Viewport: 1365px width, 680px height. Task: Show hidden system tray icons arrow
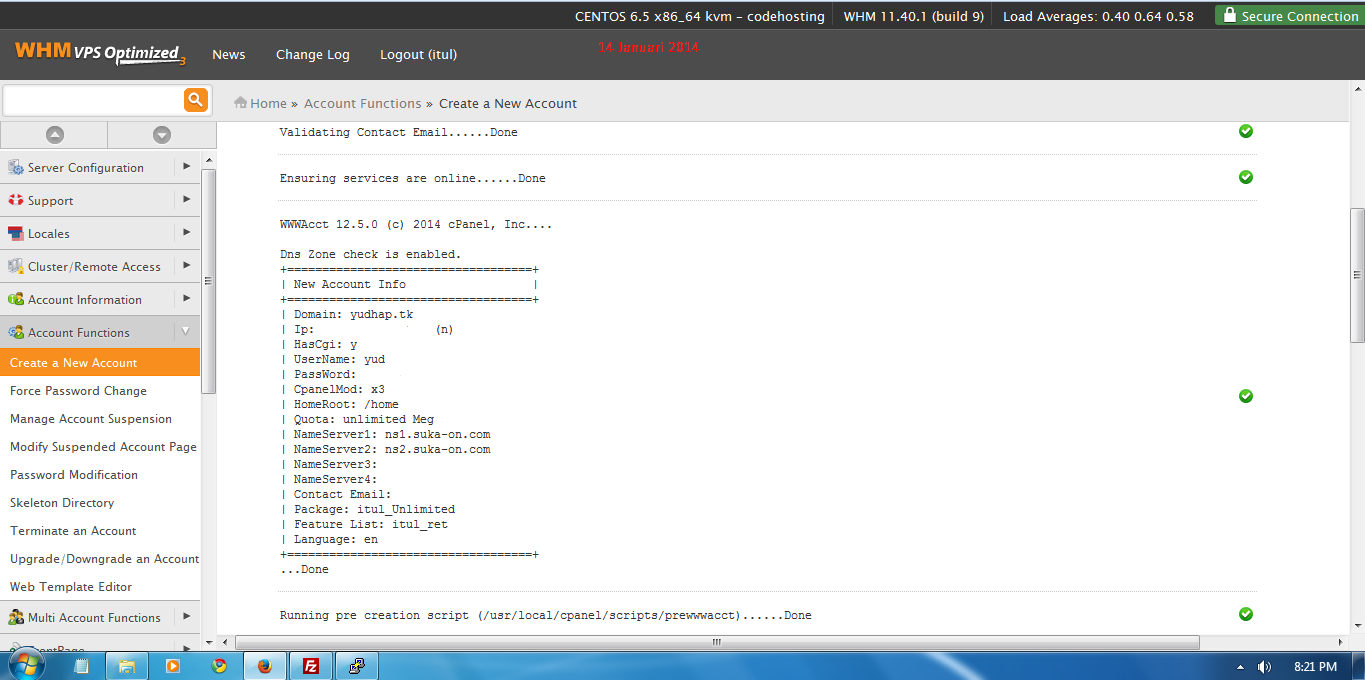pyautogui.click(x=1240, y=667)
